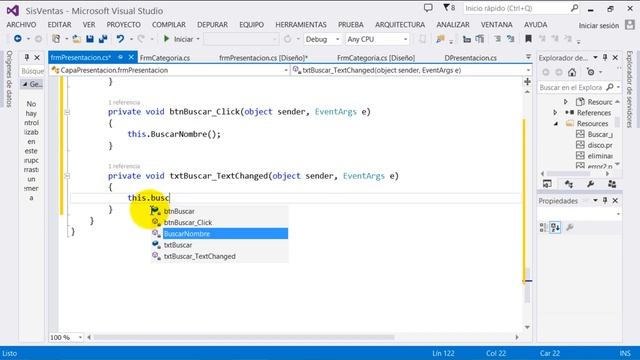
Task: Click the Navigate Backward arrow icon
Action: coord(18,39)
